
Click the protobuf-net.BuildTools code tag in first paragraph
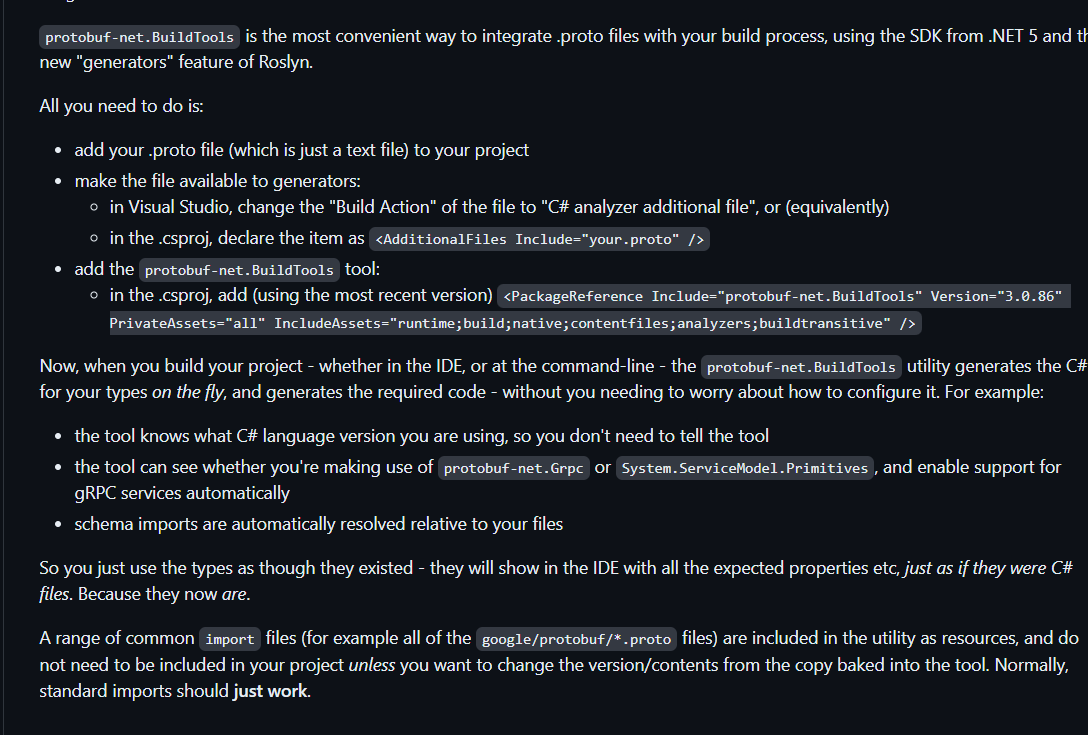139,37
